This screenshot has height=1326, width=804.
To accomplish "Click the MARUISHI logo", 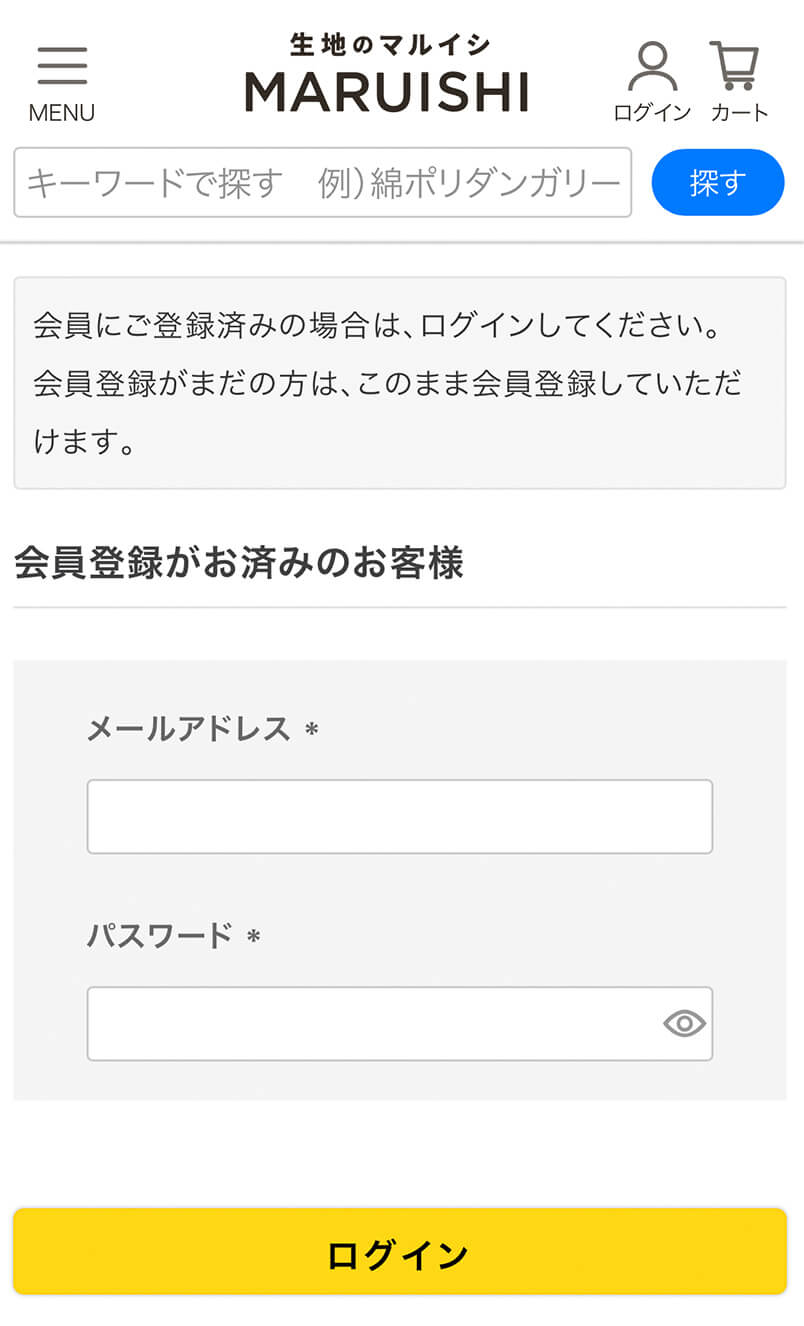I will pyautogui.click(x=387, y=91).
